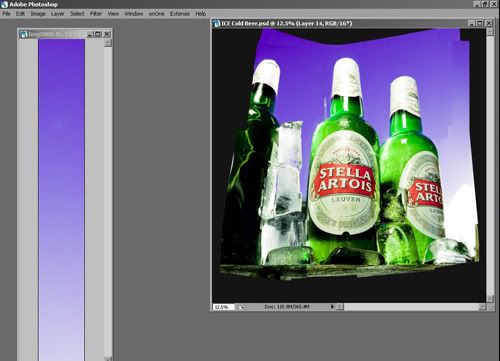Click the gradient document window icon
500x361 pixels.
click(23, 34)
